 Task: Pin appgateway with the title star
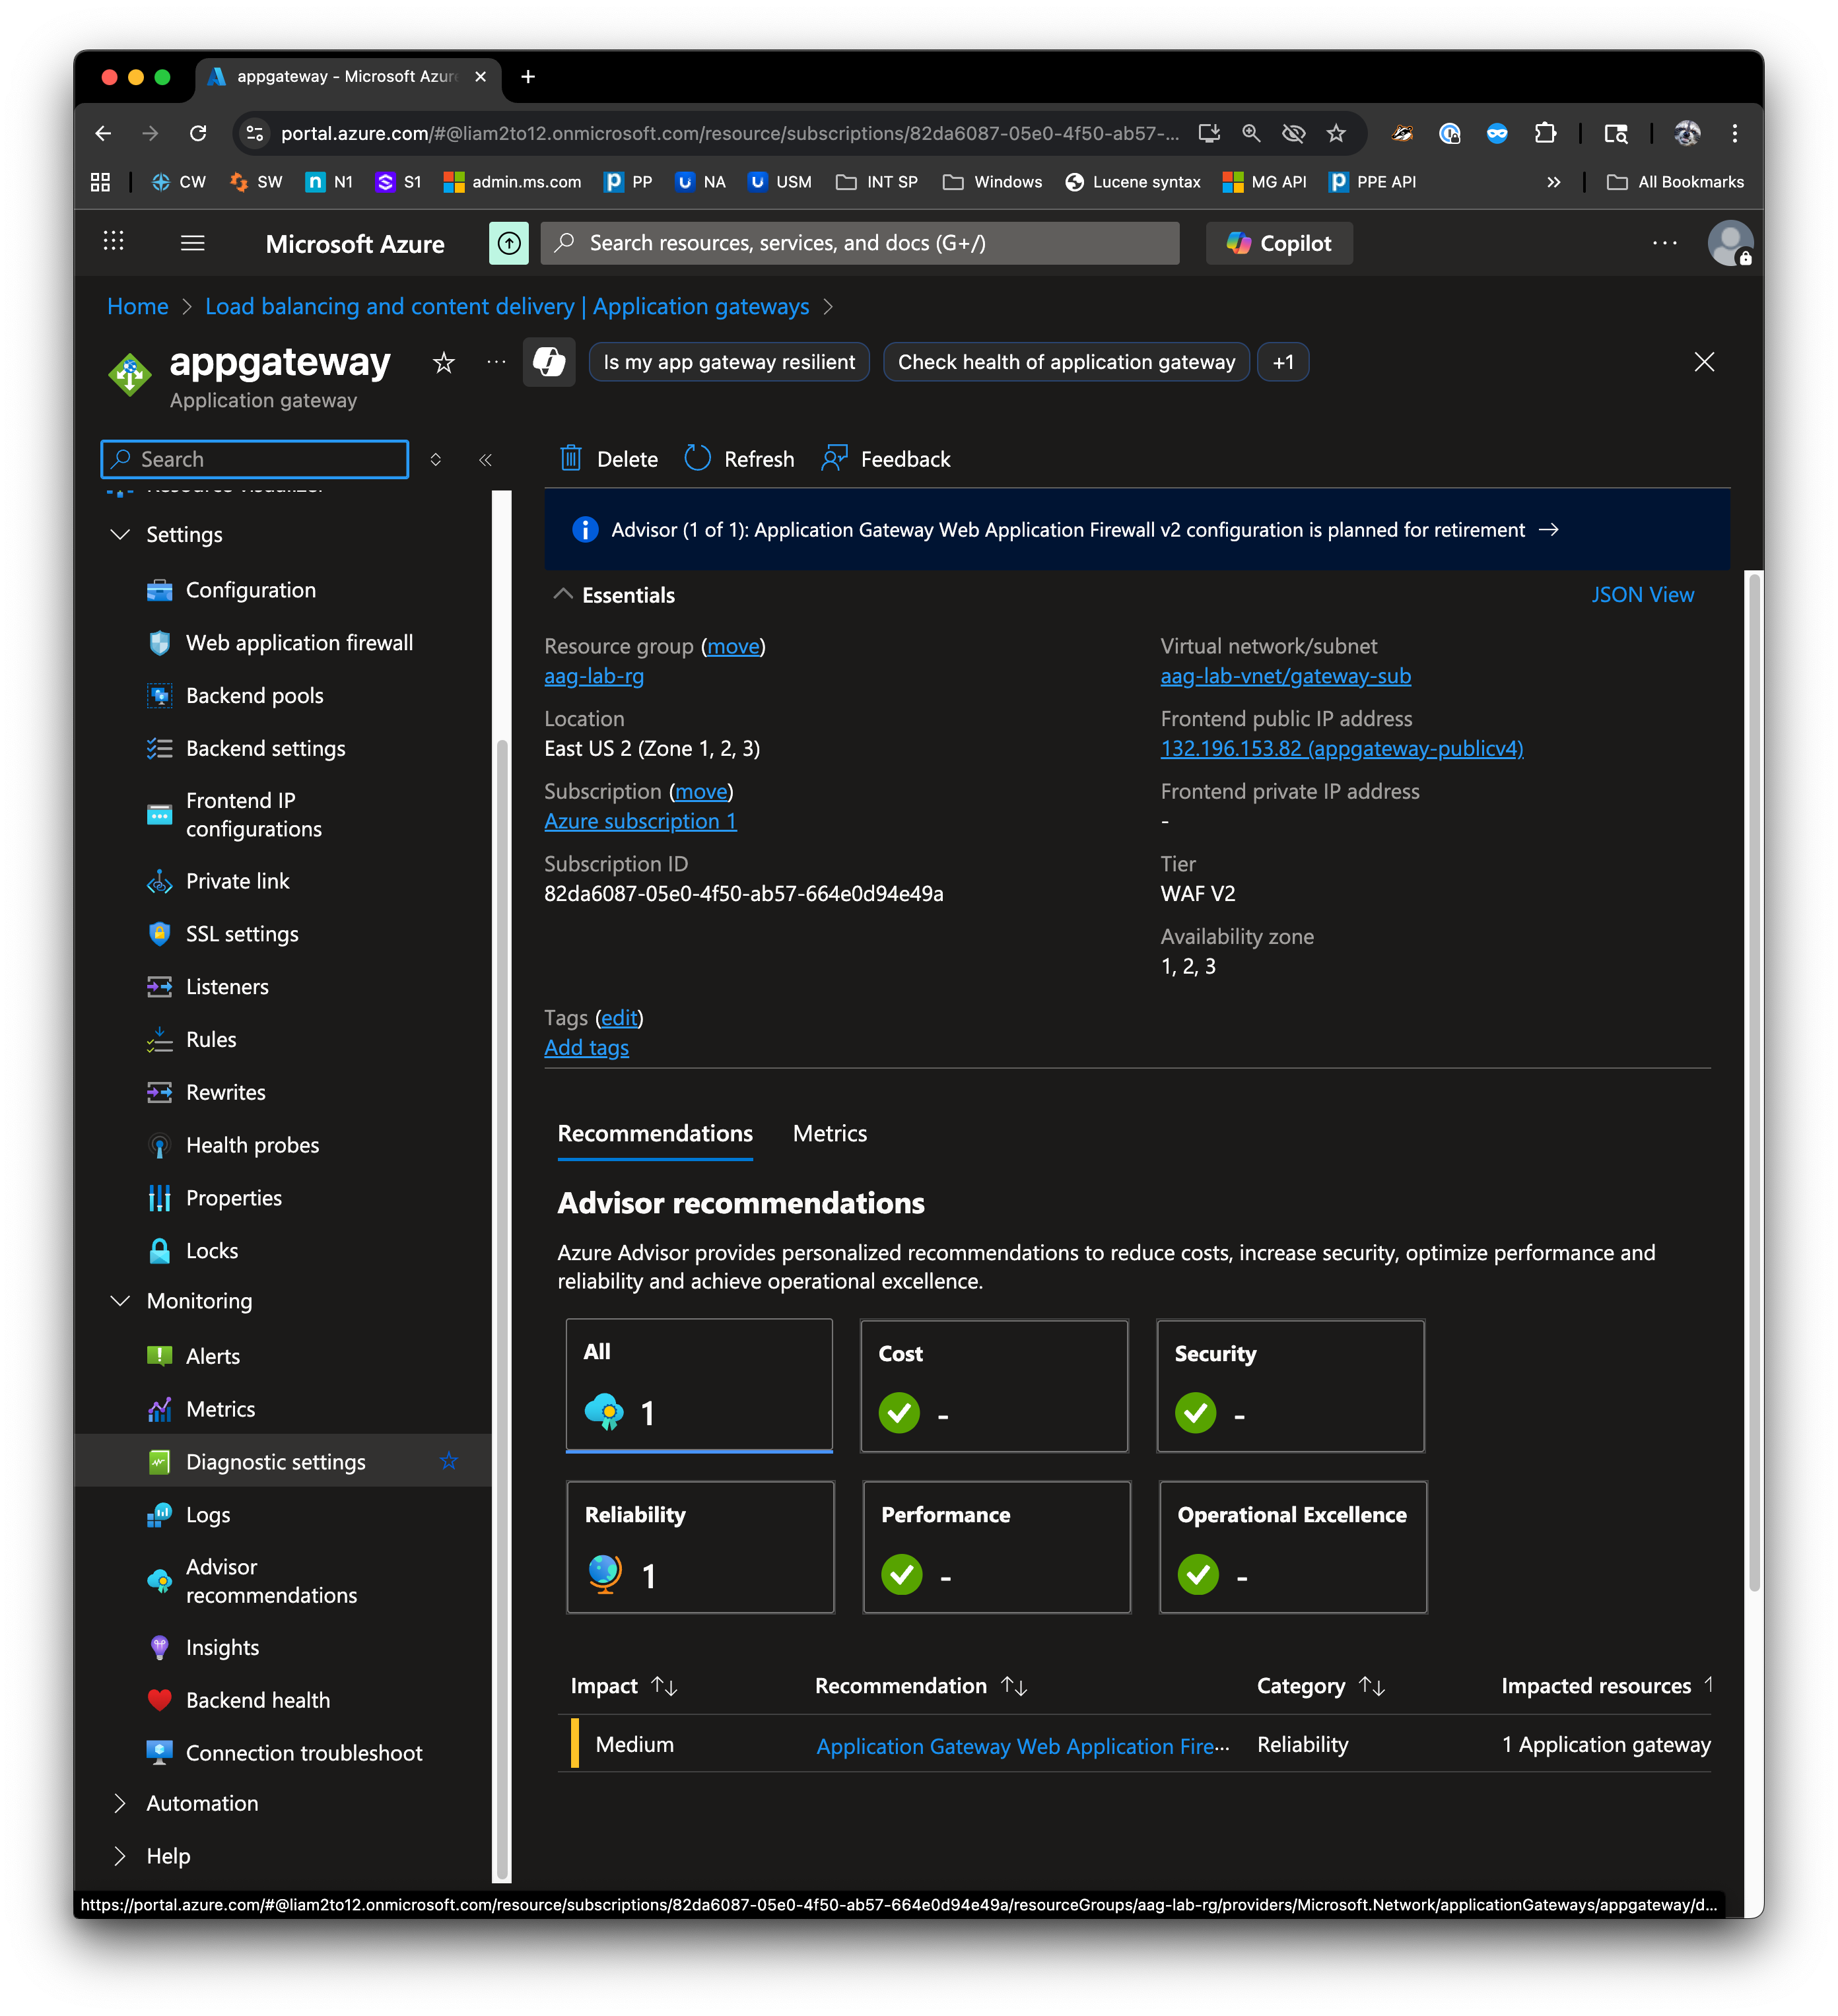(443, 363)
